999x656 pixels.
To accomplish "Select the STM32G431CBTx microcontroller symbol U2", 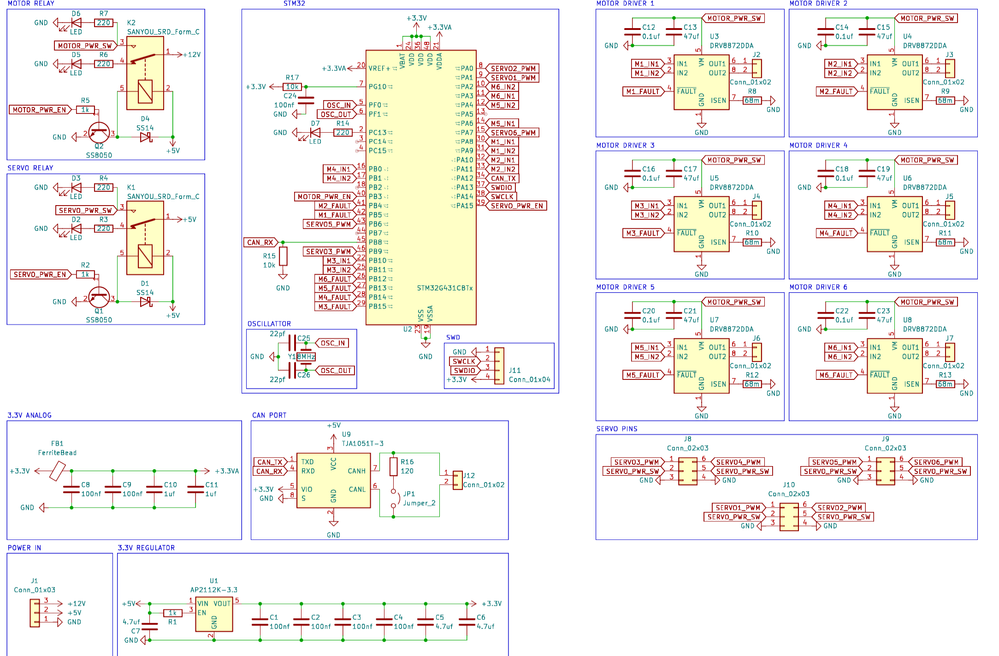I will click(420, 187).
